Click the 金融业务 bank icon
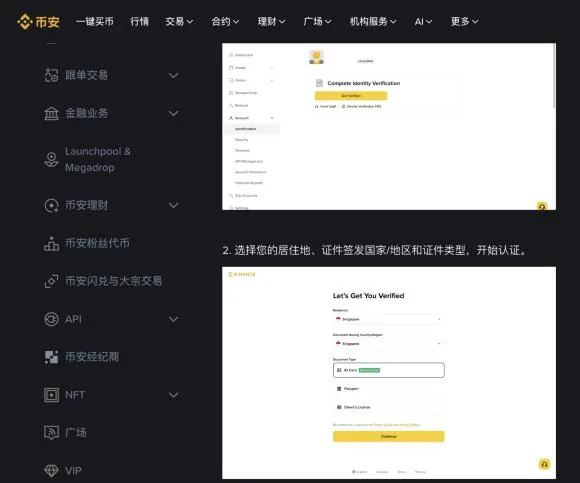580x483 pixels. point(51,113)
